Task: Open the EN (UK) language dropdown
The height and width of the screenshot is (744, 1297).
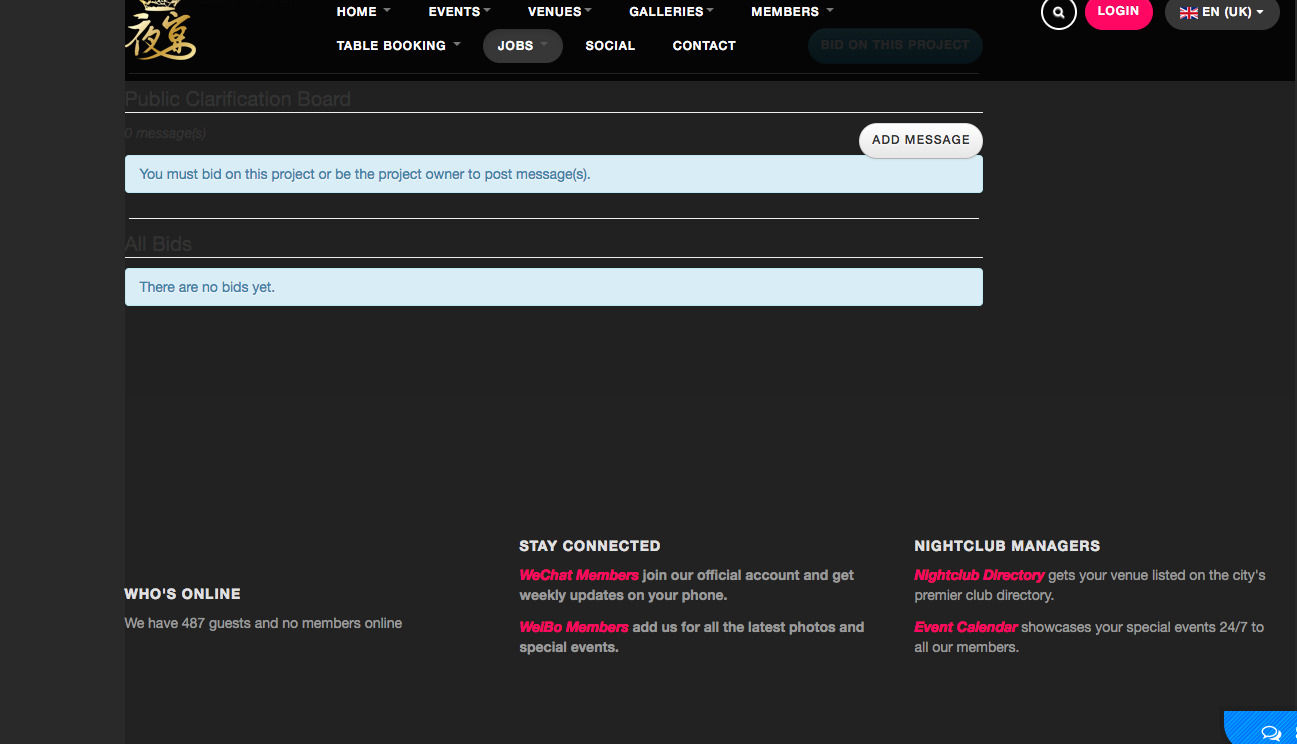Action: click(1222, 13)
